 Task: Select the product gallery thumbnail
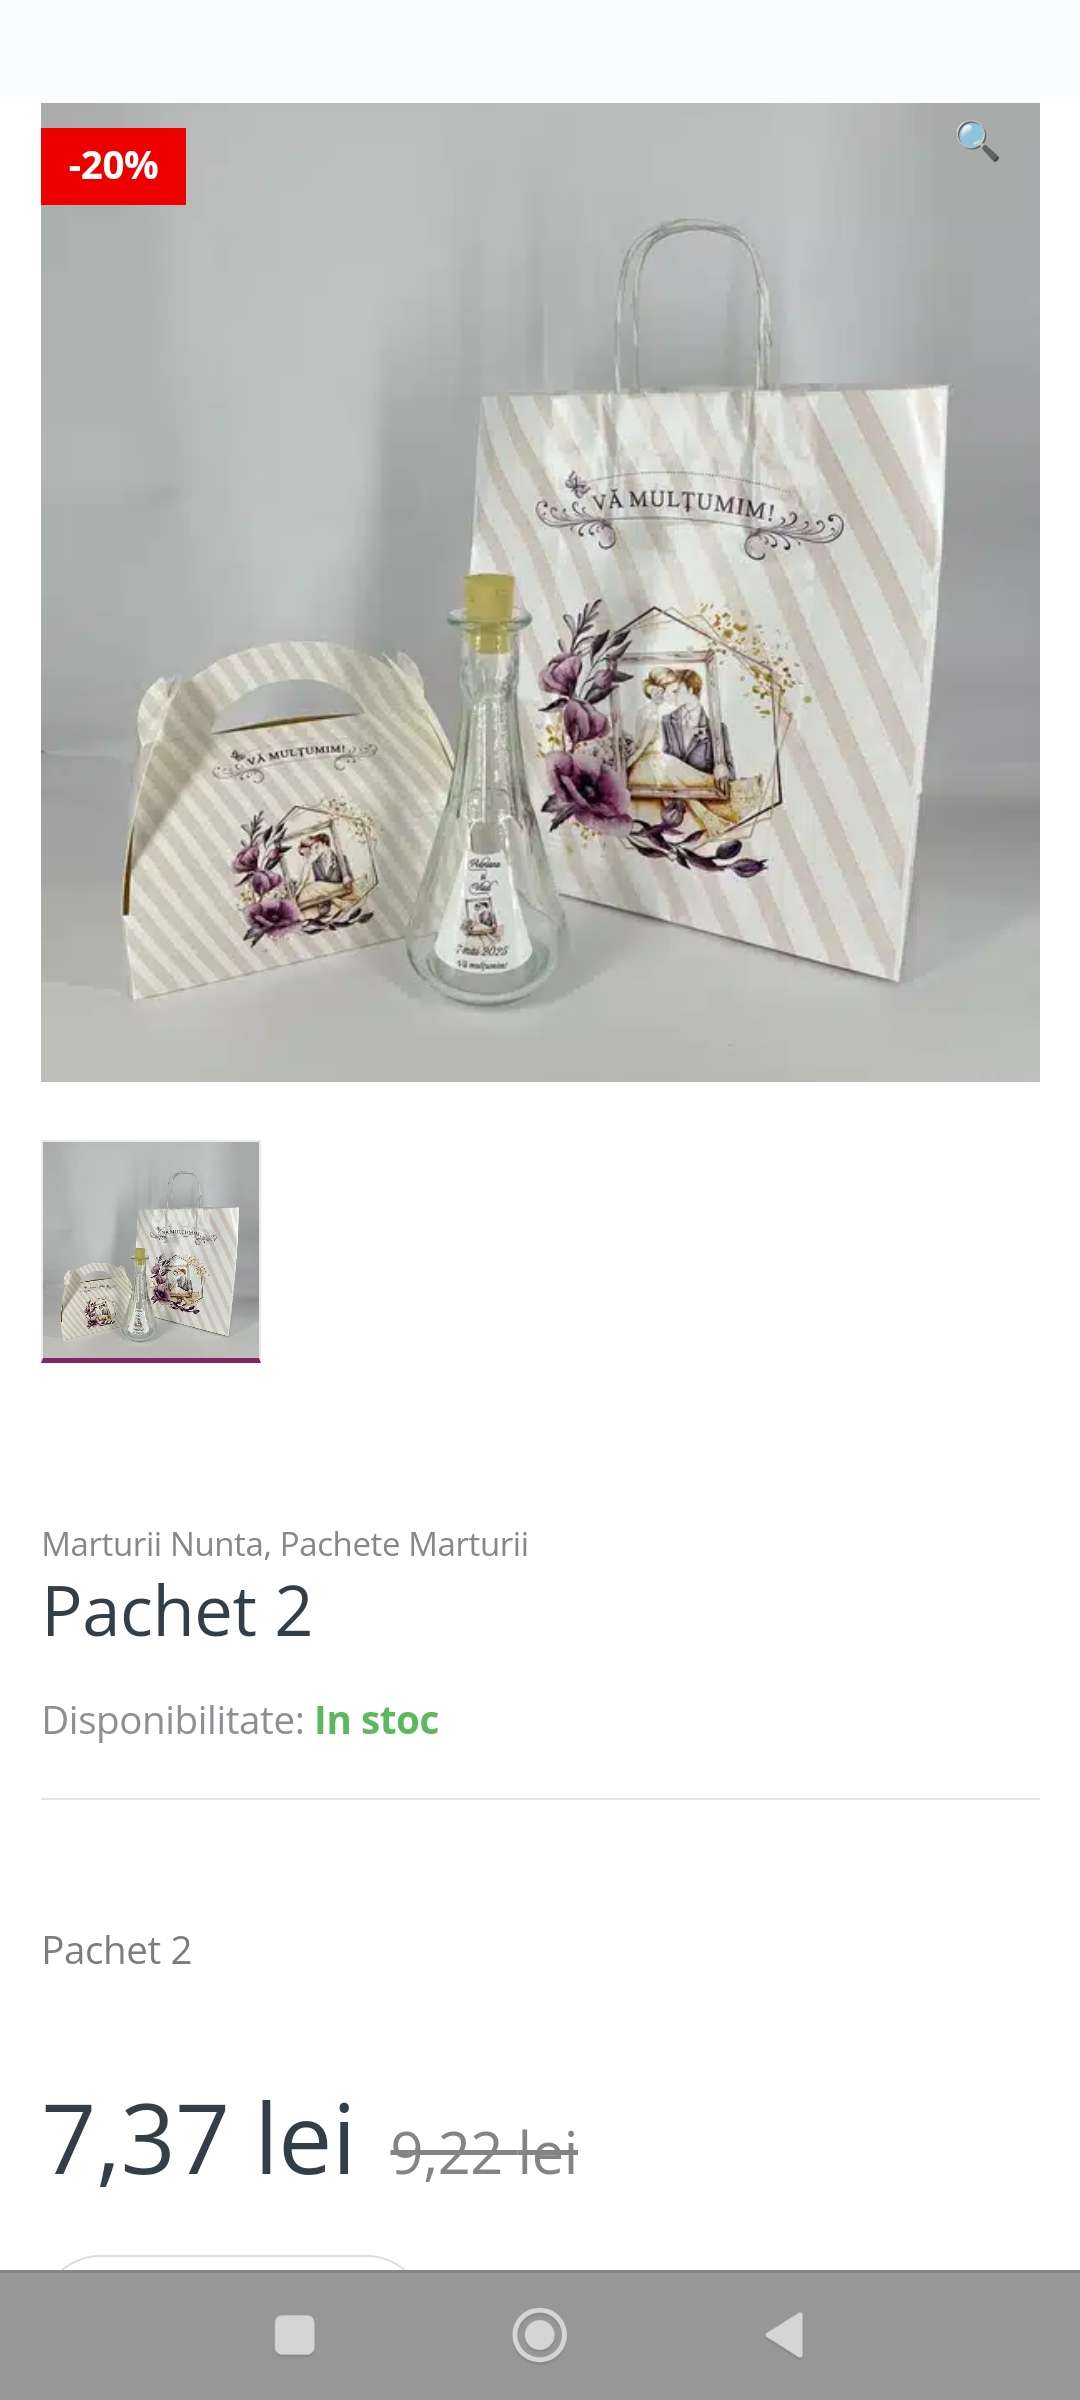[151, 1251]
